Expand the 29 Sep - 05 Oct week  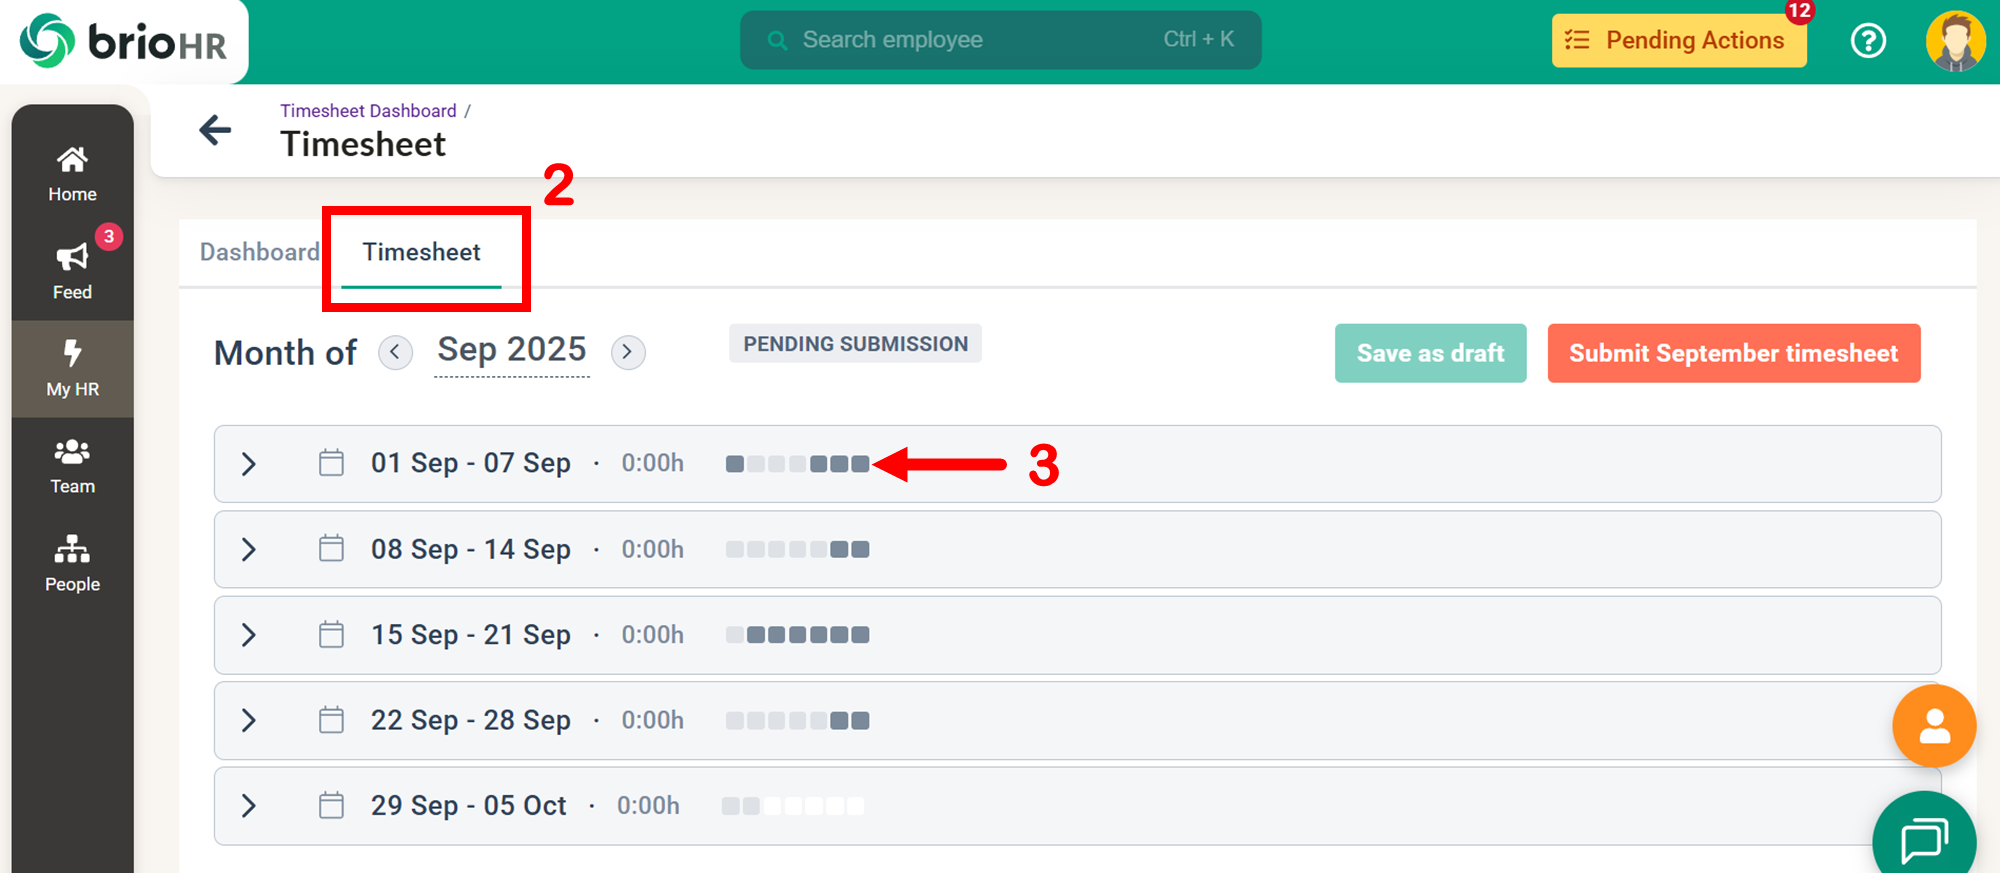pos(249,806)
